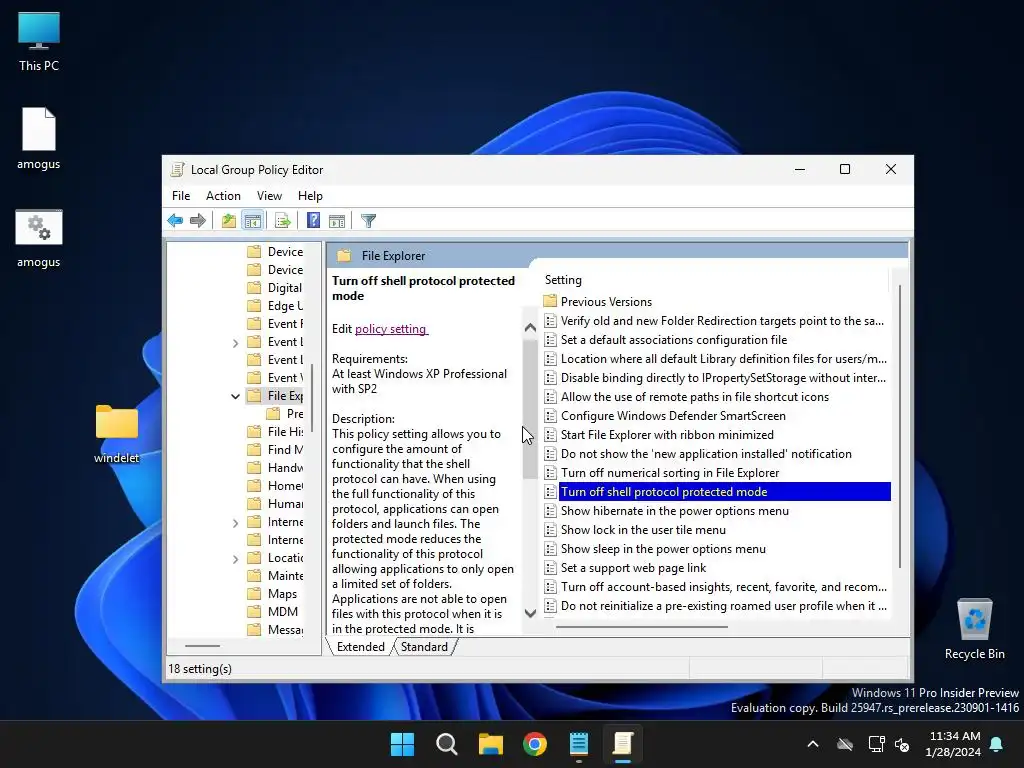Click the blue Help toolbar icon

click(313, 221)
